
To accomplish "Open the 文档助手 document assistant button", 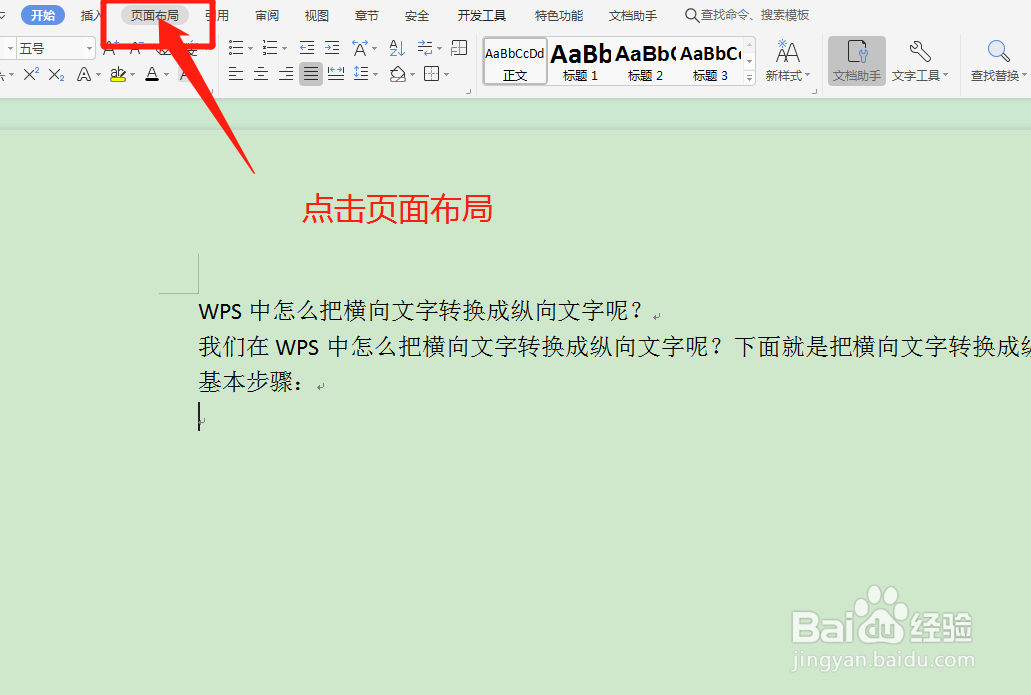I will coord(857,60).
